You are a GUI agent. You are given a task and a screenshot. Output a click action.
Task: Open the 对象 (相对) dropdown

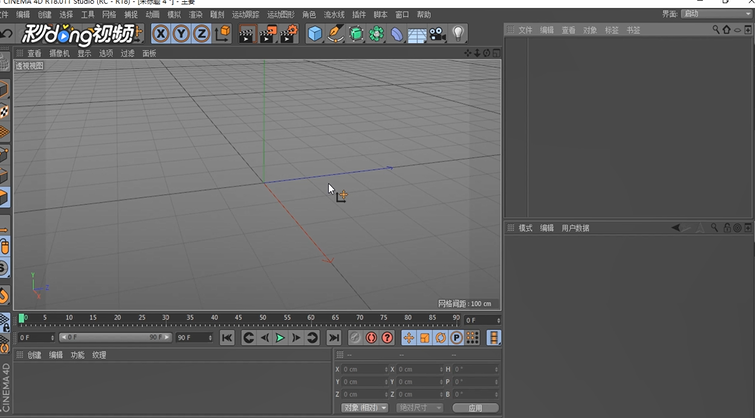(x=364, y=408)
